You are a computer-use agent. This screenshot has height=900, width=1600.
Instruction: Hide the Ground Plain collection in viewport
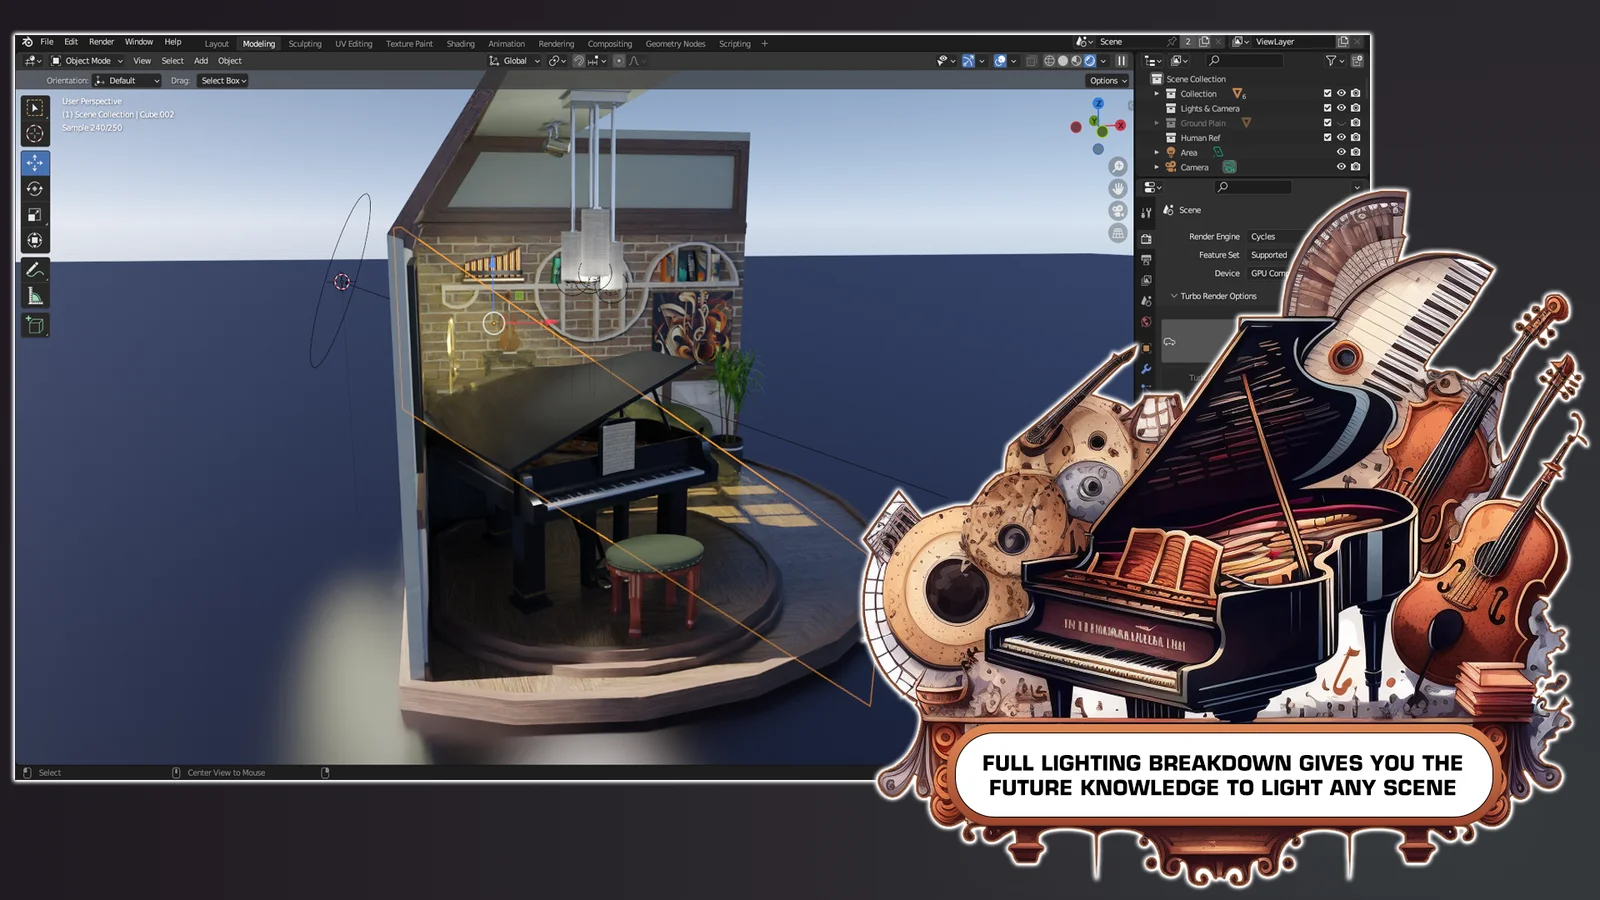point(1342,123)
